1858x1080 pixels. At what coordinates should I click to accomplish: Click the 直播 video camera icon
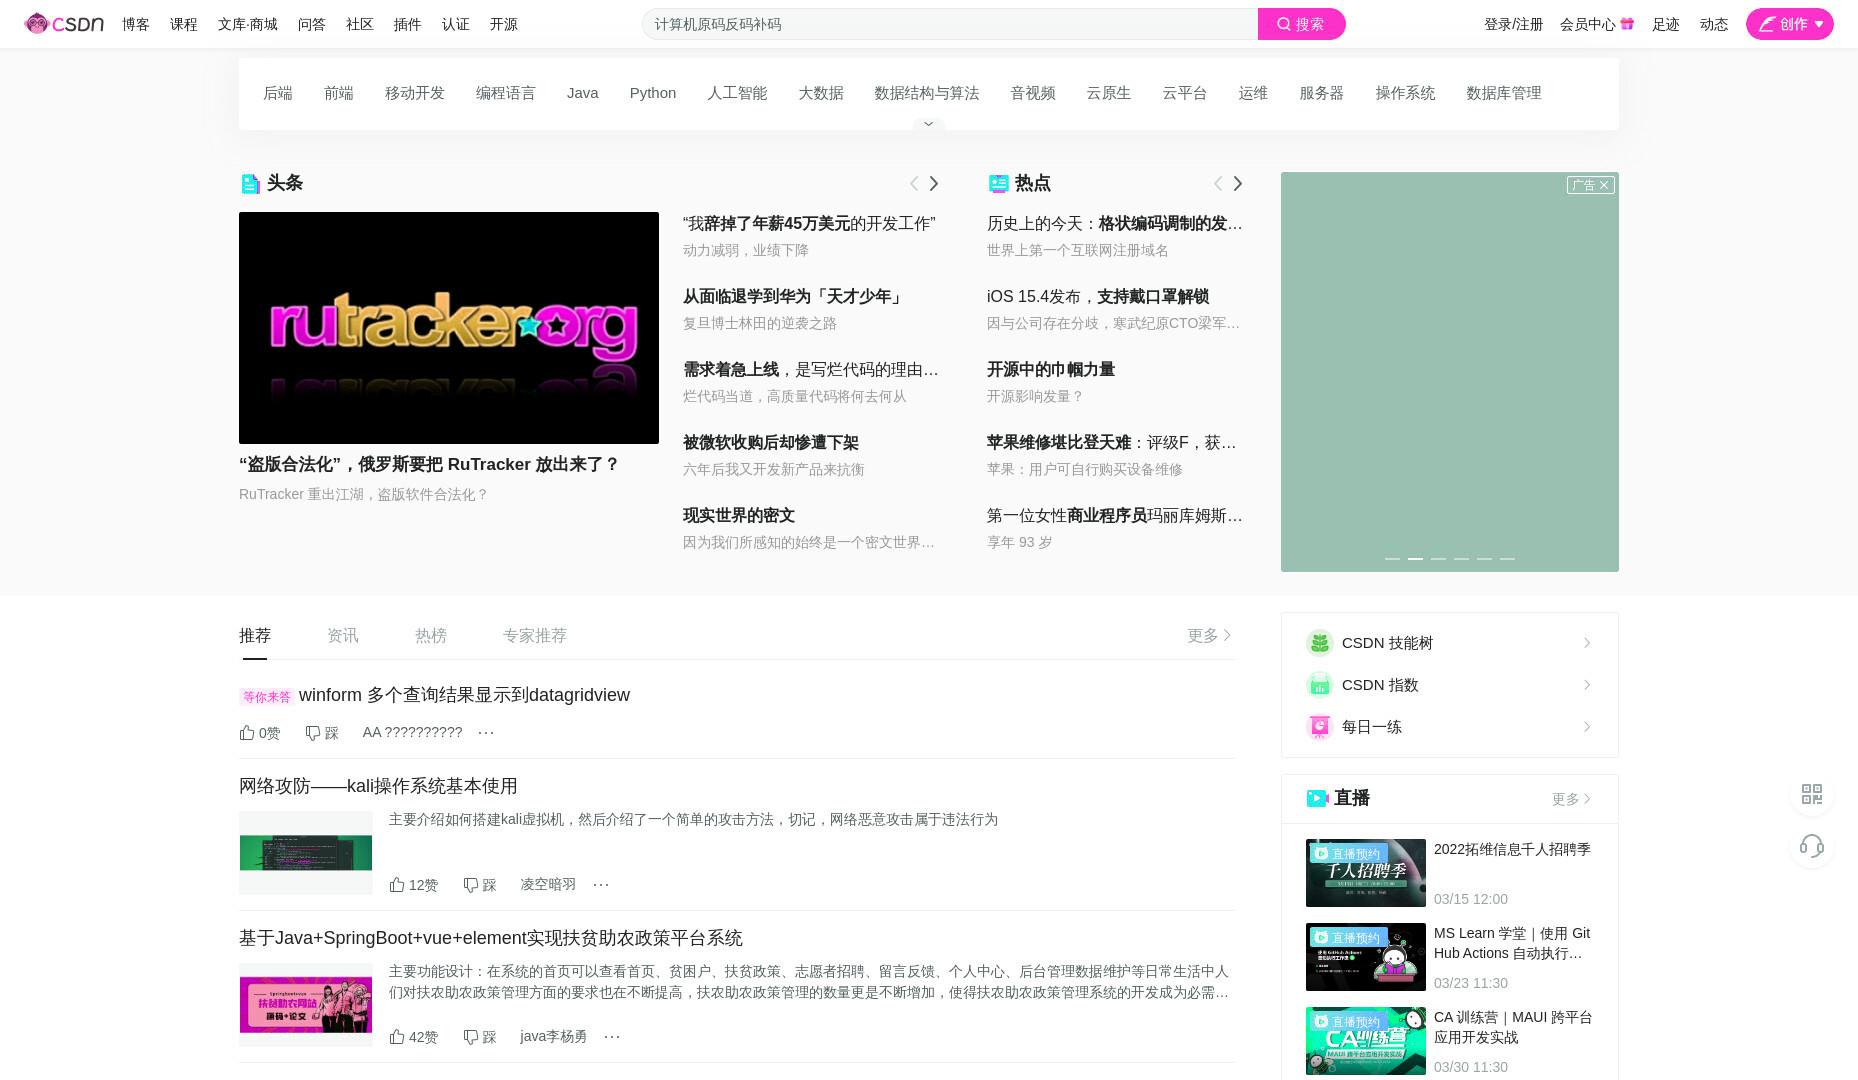[x=1317, y=798]
